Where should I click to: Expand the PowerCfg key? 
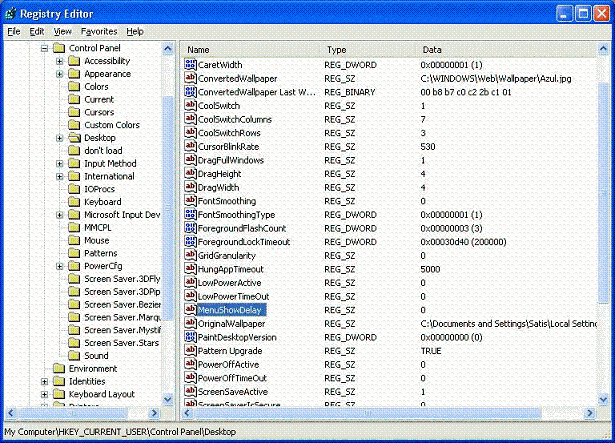point(60,266)
